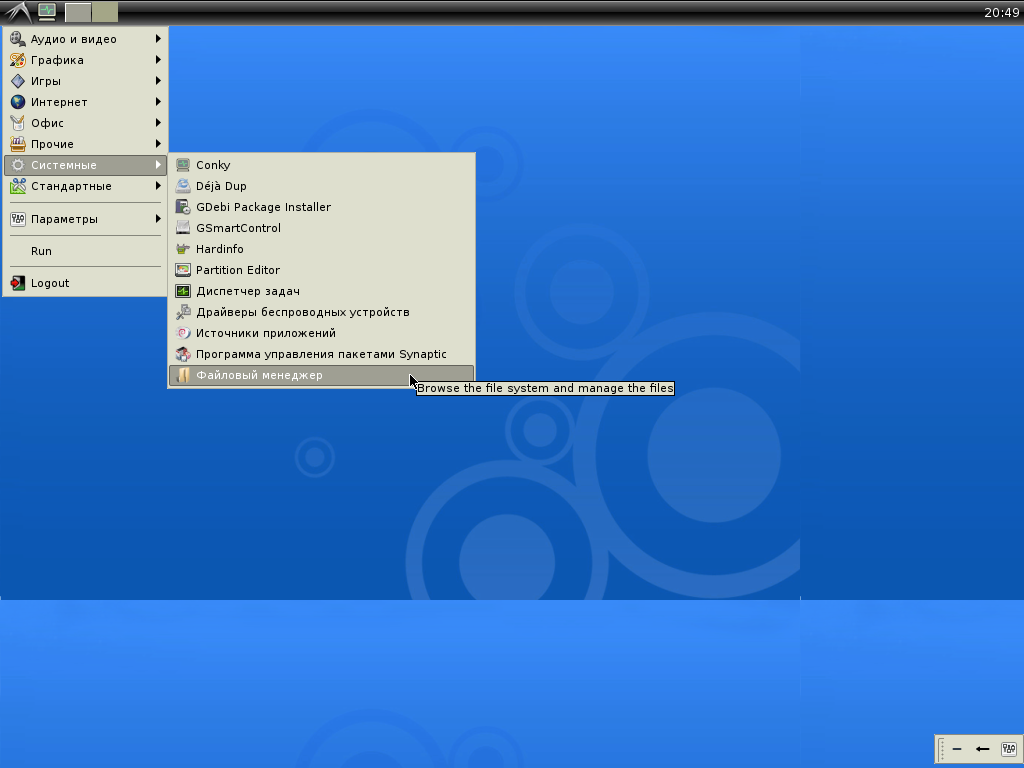Click the GSmartControl drive icon
Viewport: 1024px width, 768px height.
click(183, 228)
